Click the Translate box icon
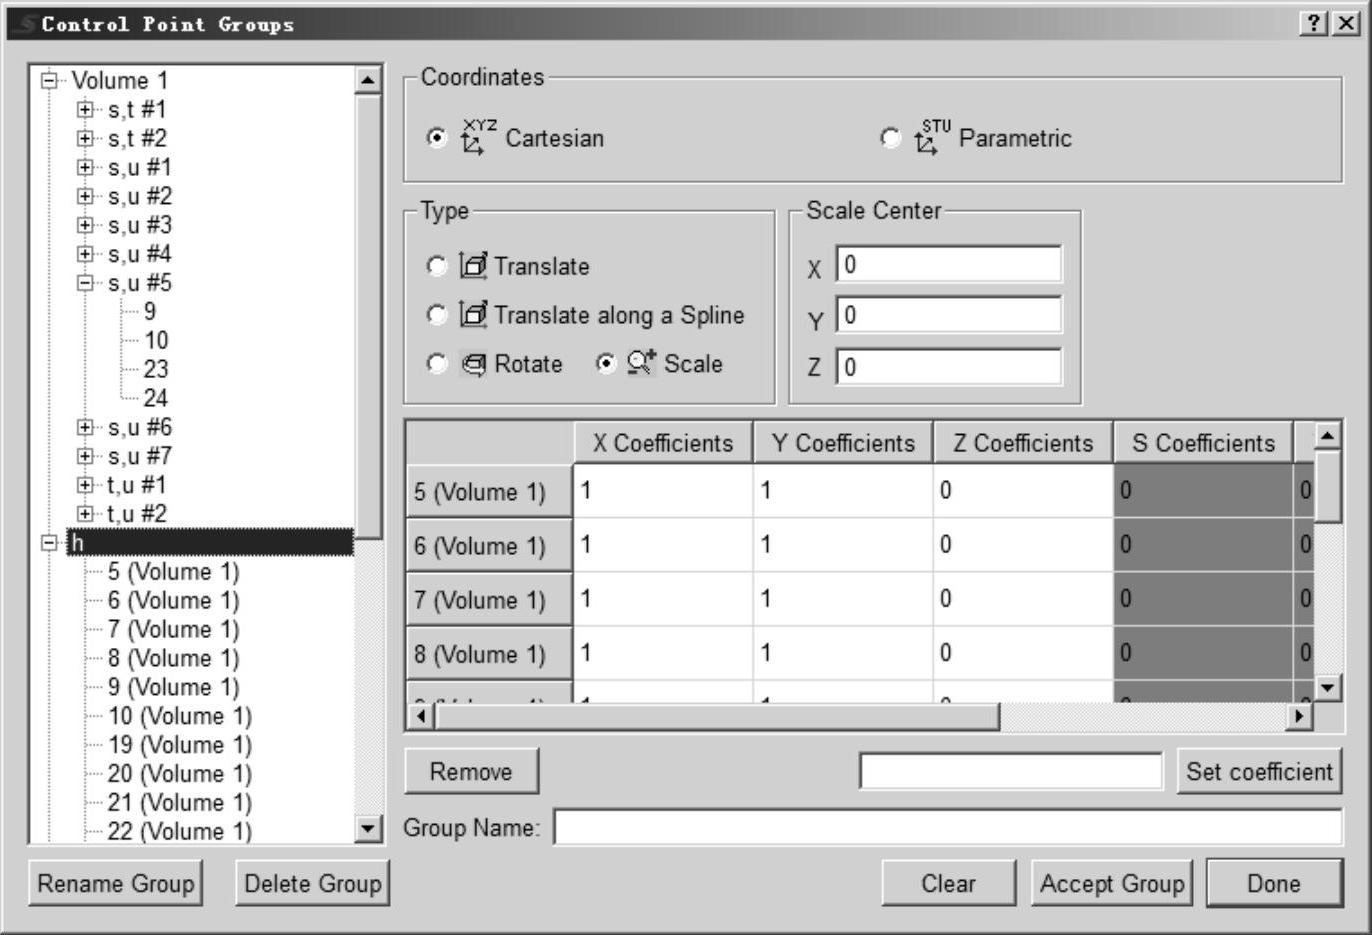 click(x=473, y=265)
